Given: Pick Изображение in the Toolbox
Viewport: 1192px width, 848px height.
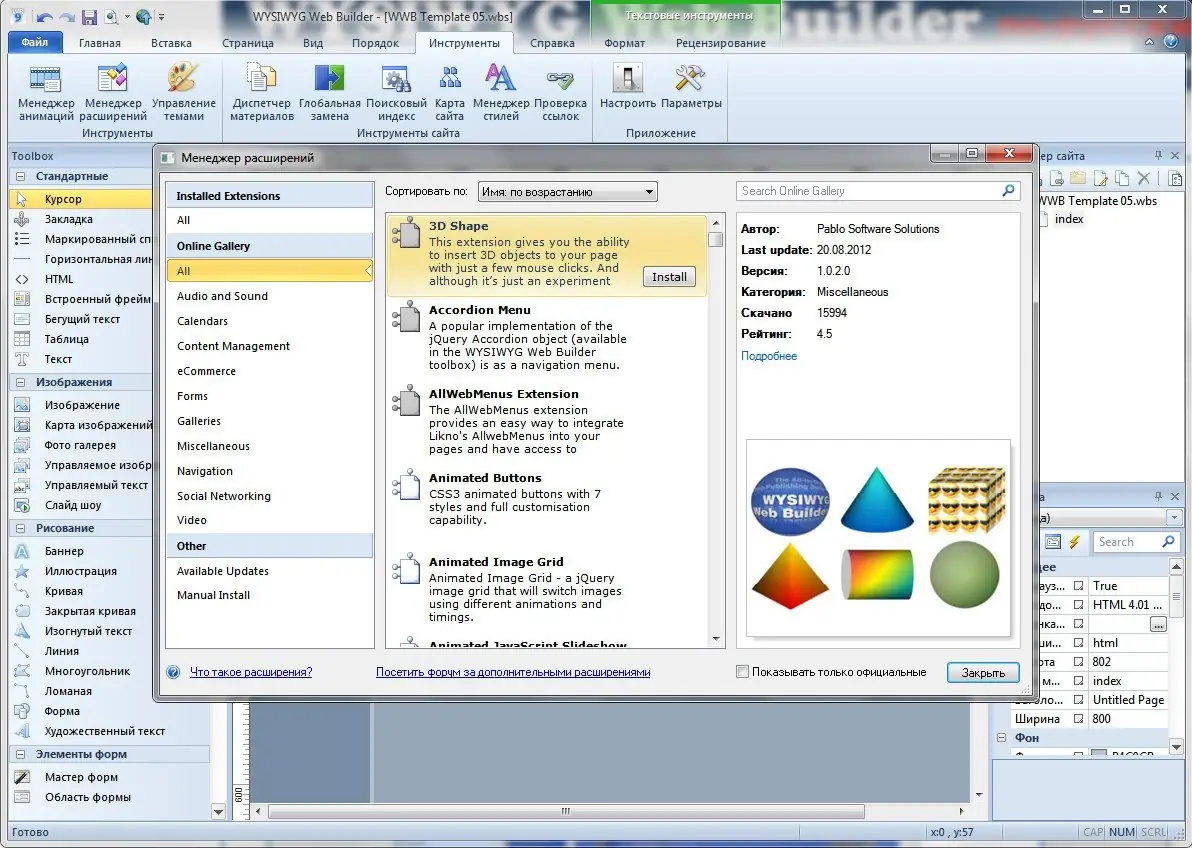Looking at the screenshot, I should [81, 405].
